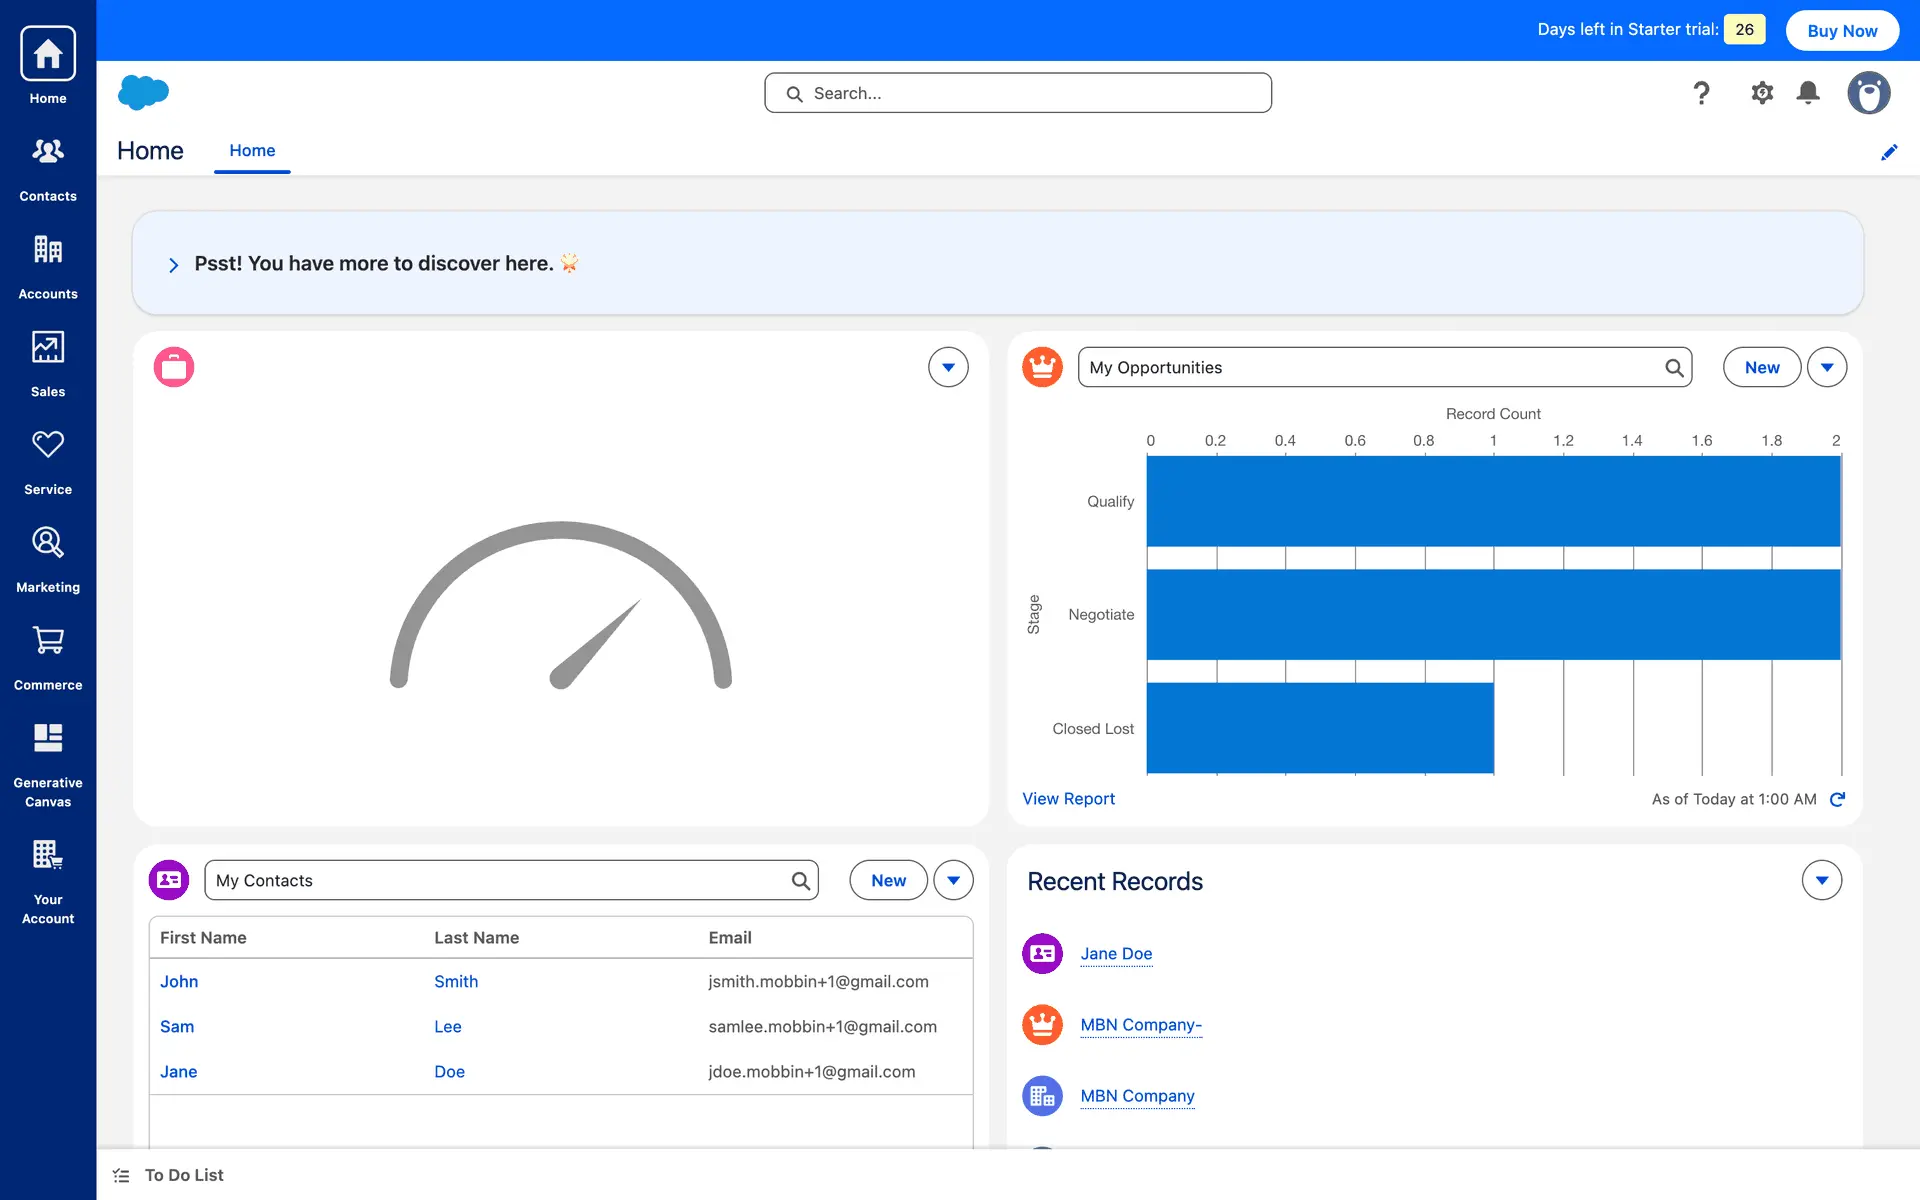Open the Service heart icon
This screenshot has height=1200, width=1920.
[x=48, y=460]
